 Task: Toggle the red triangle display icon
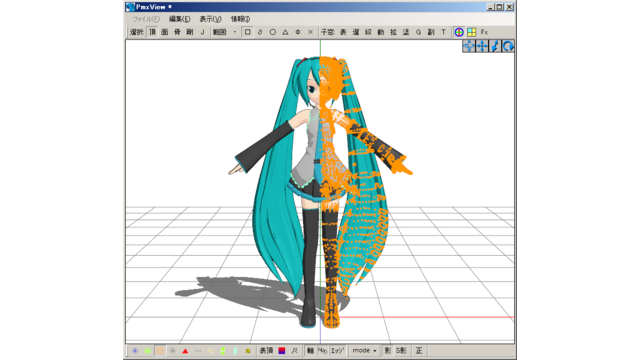point(185,351)
